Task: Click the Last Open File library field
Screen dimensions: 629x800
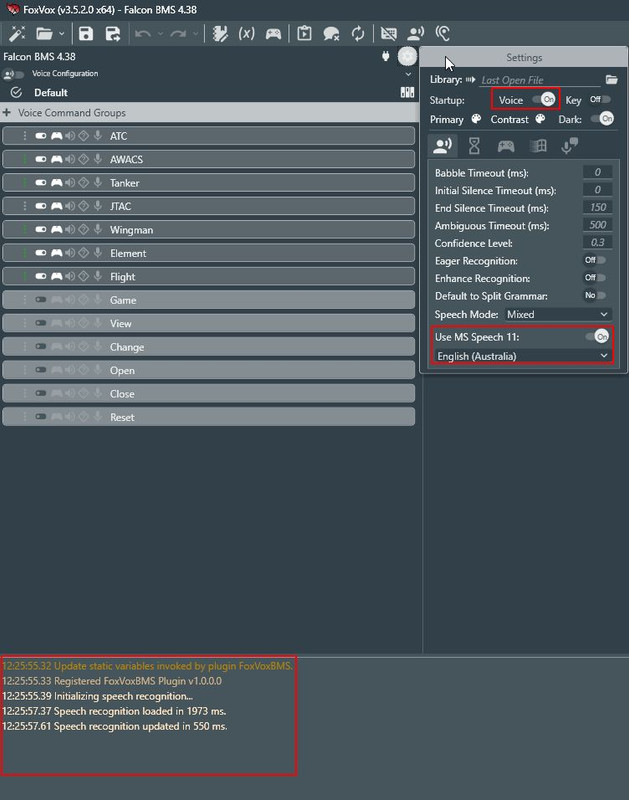Action: coord(540,80)
